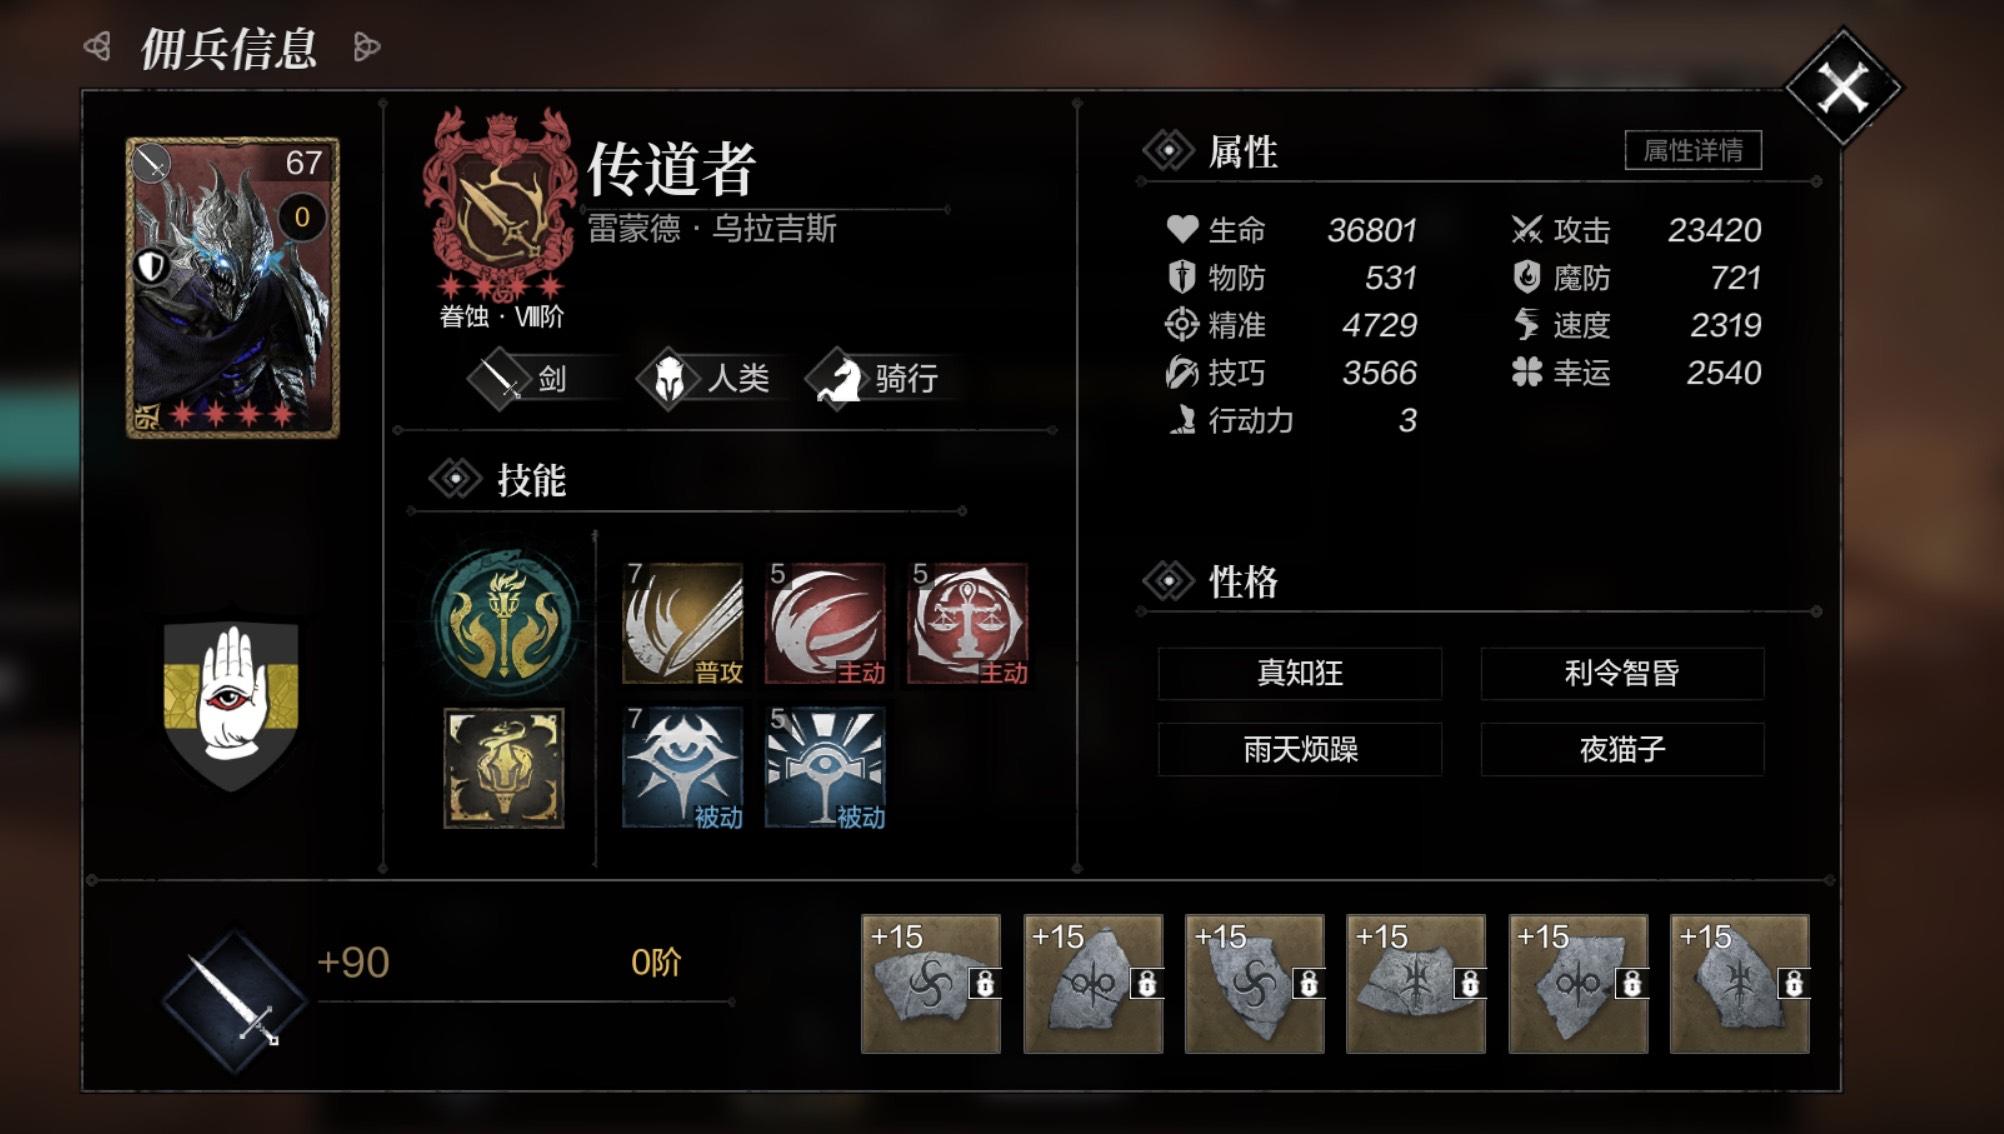Click the 普攻 basic attack skill icon

(683, 623)
